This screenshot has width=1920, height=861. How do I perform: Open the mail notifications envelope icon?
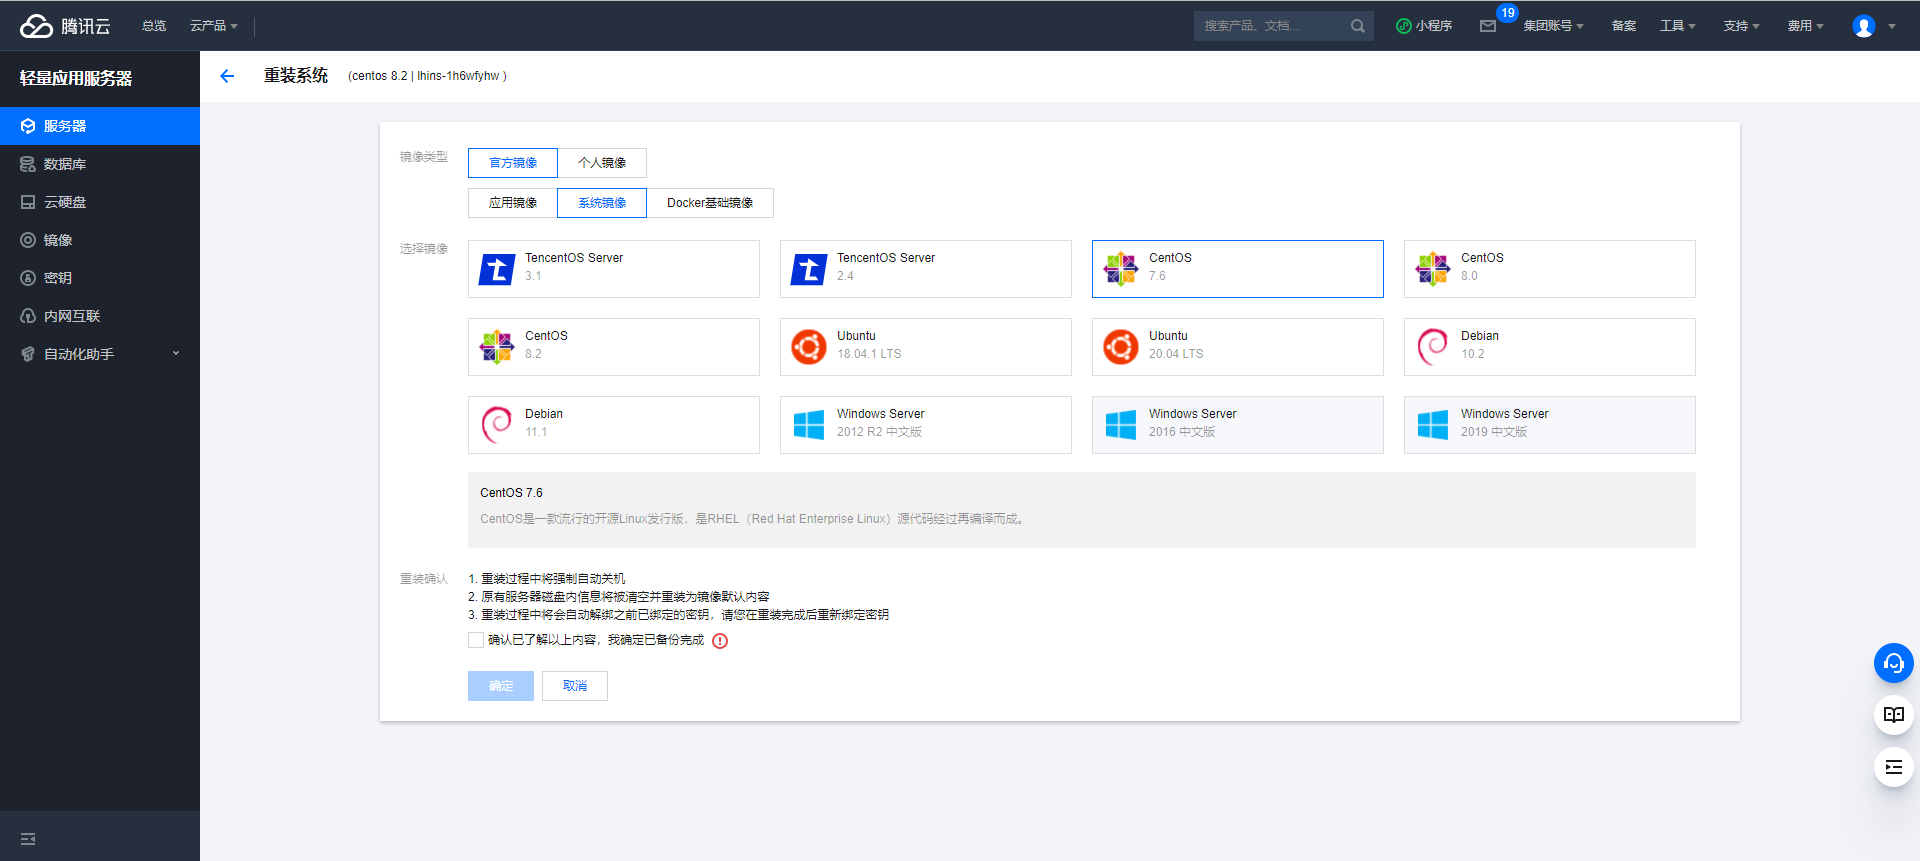click(1488, 26)
